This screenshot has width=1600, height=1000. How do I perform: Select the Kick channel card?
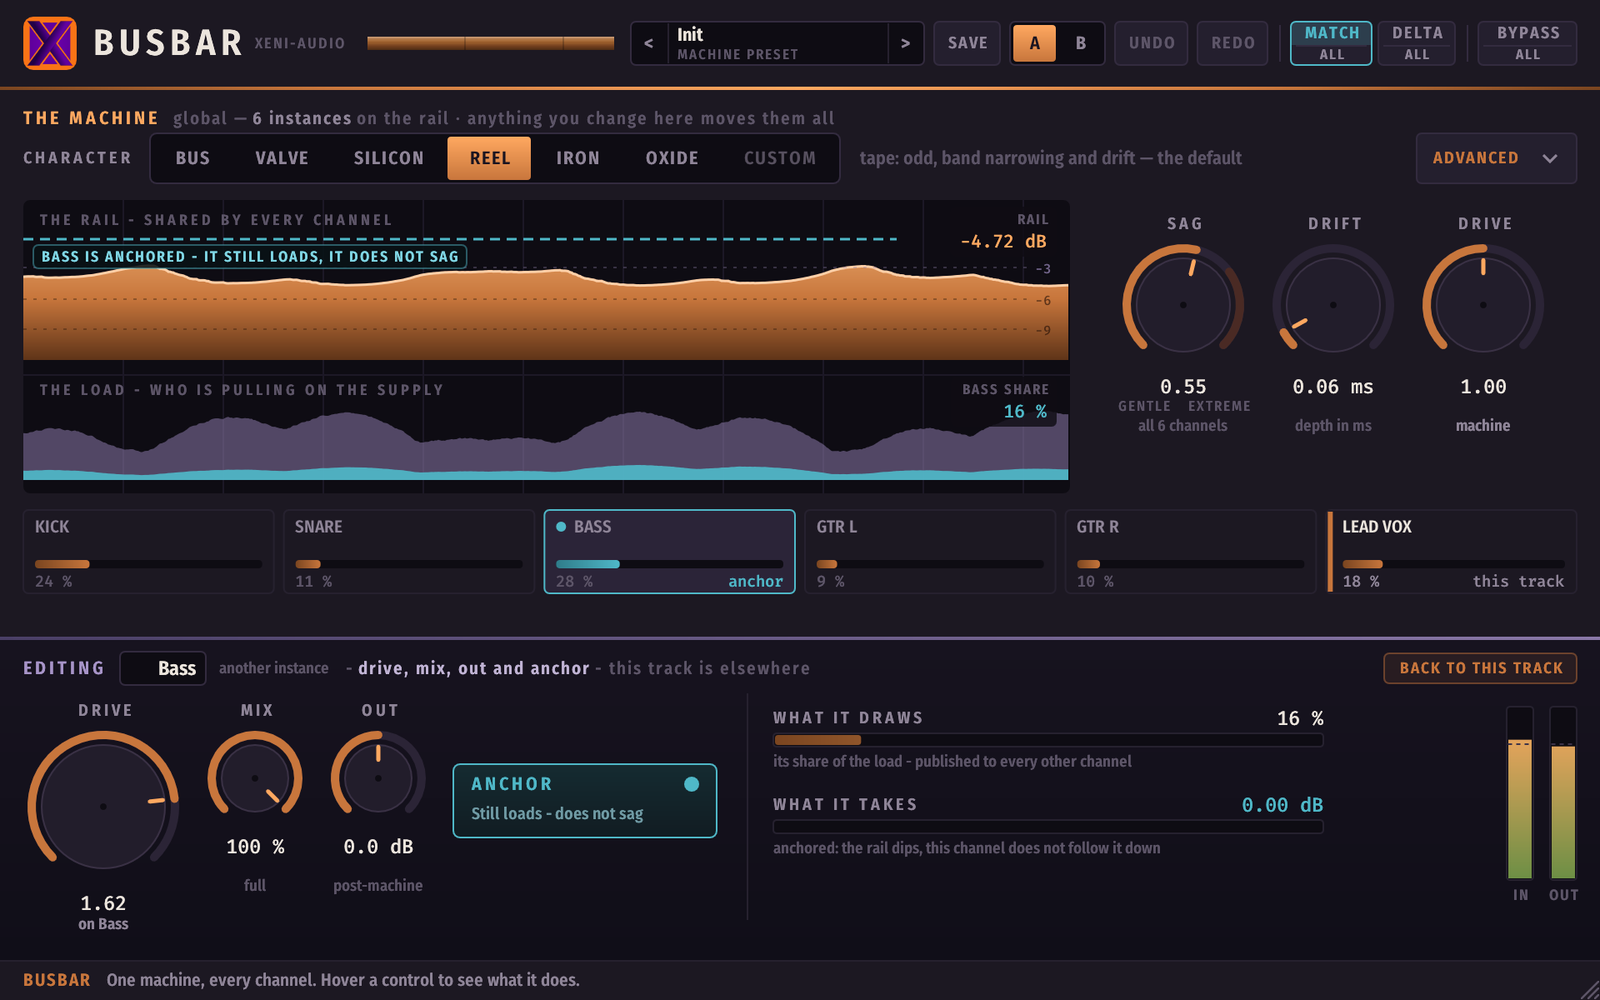[148, 552]
